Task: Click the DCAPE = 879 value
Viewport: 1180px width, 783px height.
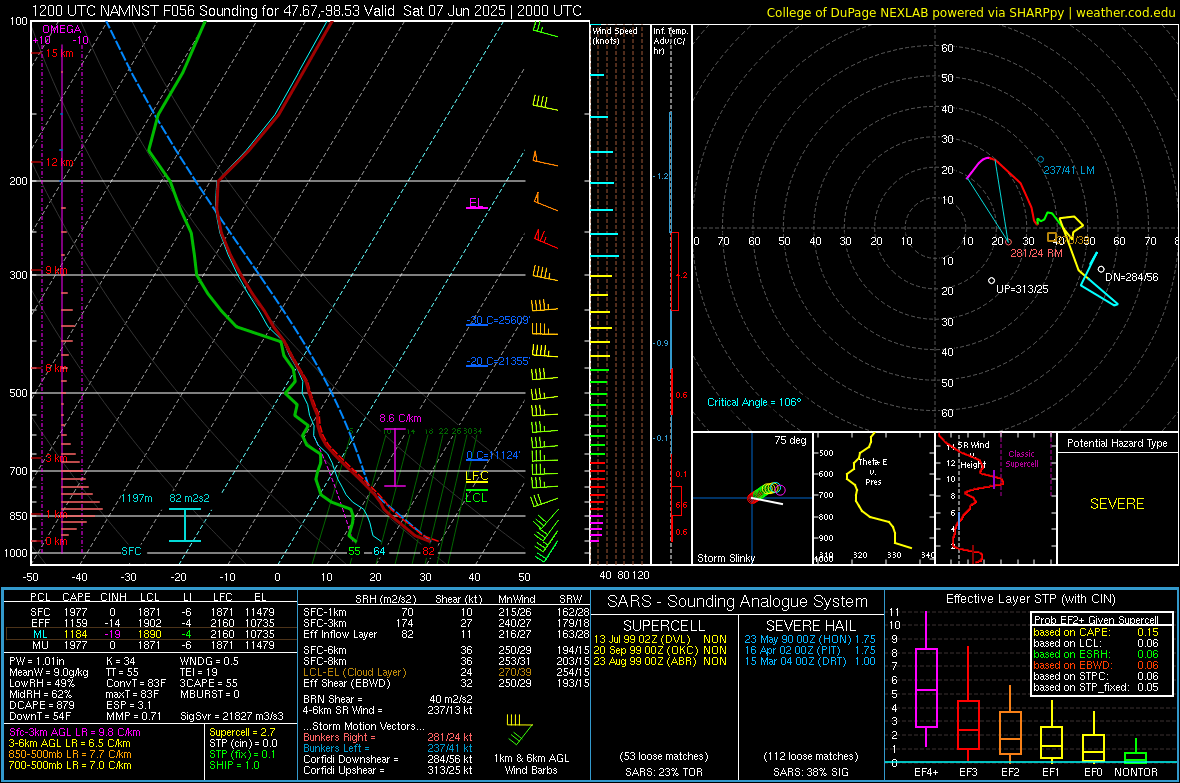Action: (41, 705)
